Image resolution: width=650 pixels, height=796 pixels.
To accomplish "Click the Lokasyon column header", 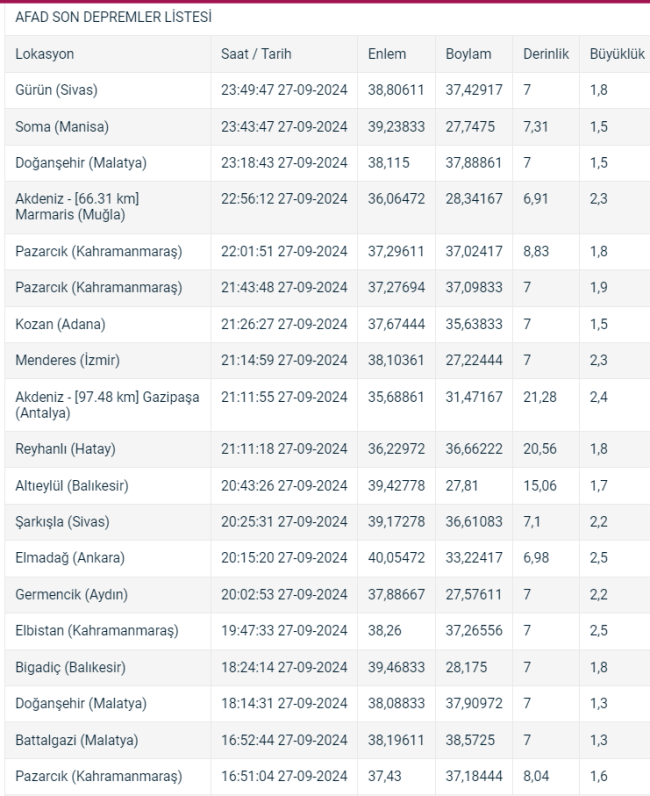I will click(x=45, y=54).
